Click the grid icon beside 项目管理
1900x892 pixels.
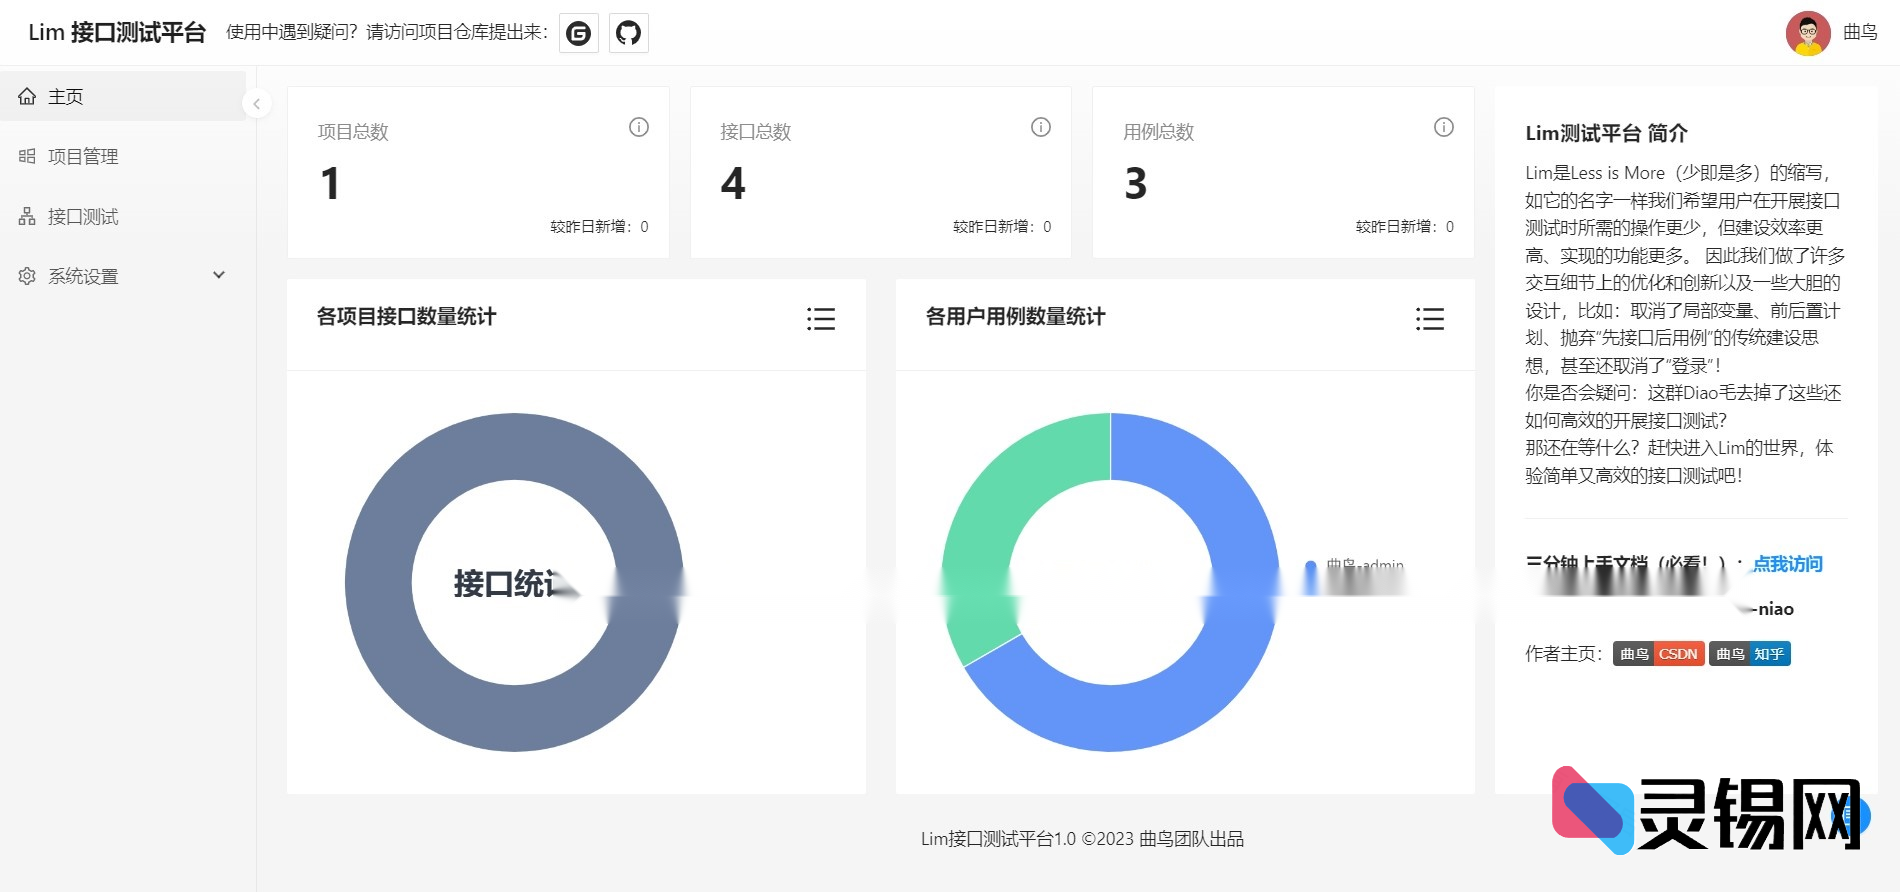(27, 156)
